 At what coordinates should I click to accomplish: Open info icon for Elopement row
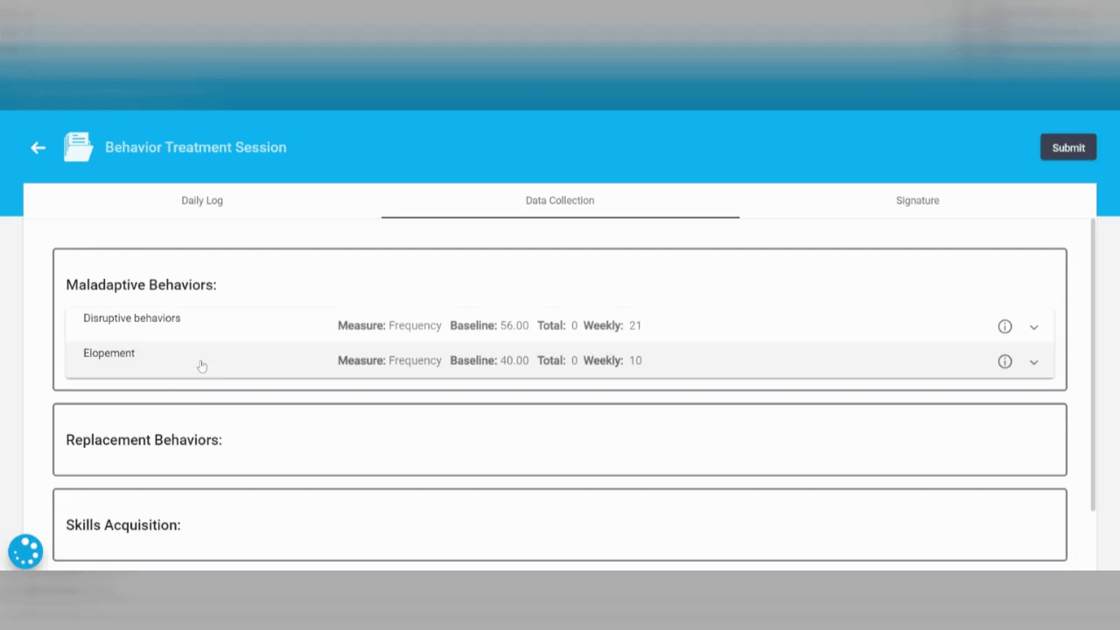pyautogui.click(x=1004, y=361)
